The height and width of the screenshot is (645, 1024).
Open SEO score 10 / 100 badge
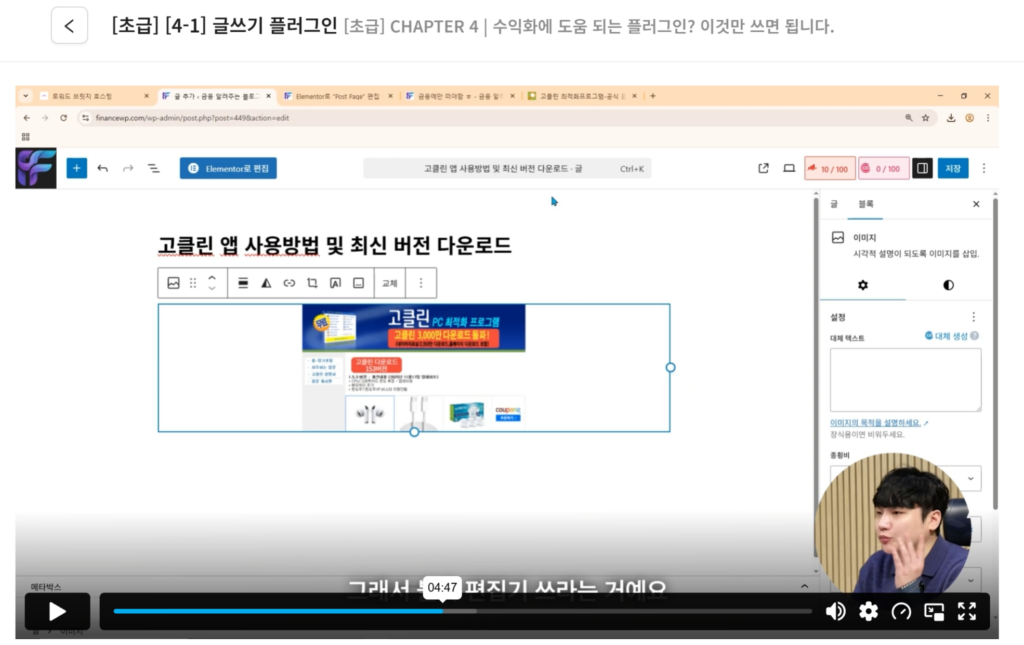pos(829,168)
